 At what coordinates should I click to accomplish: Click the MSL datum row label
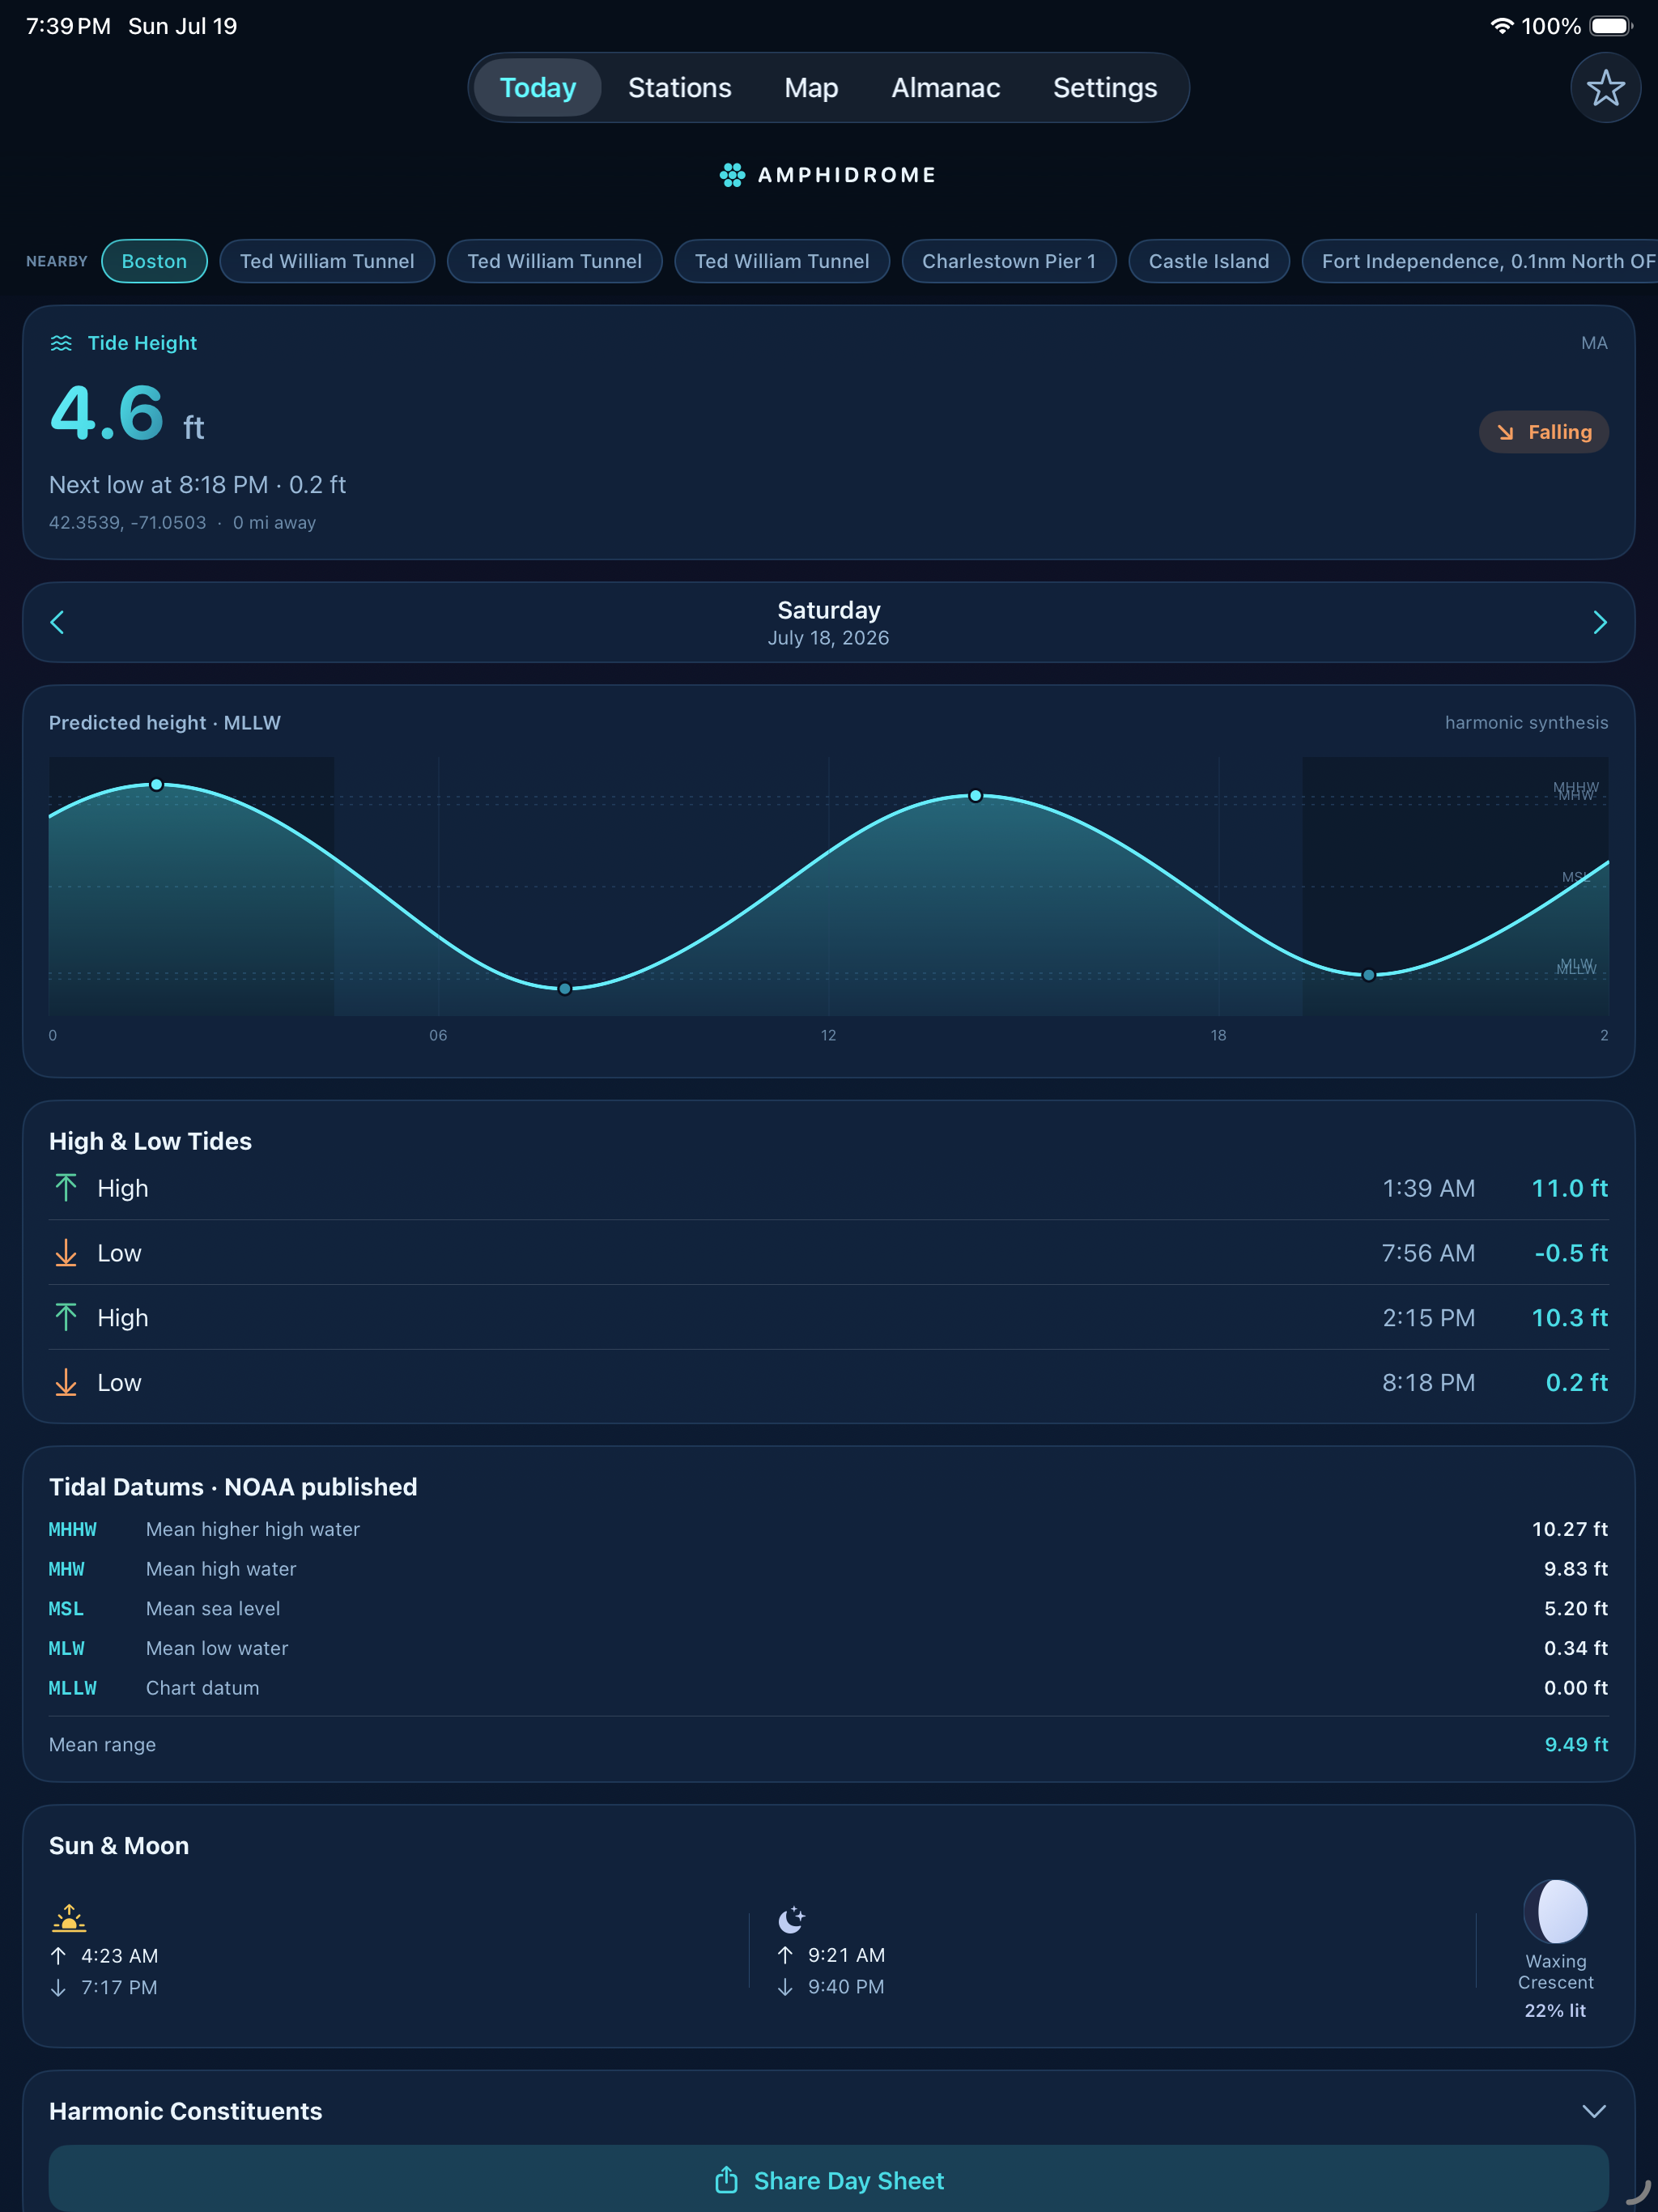[x=66, y=1608]
